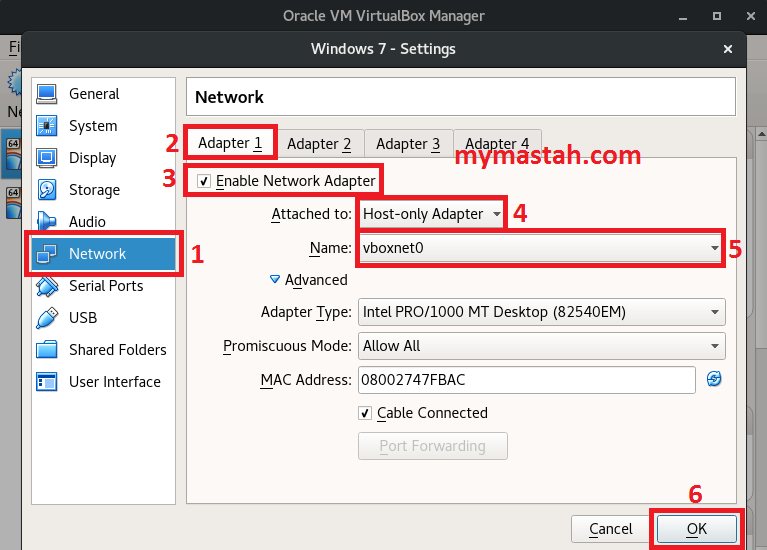Close the Windows 7 Settings dialog

(728, 49)
